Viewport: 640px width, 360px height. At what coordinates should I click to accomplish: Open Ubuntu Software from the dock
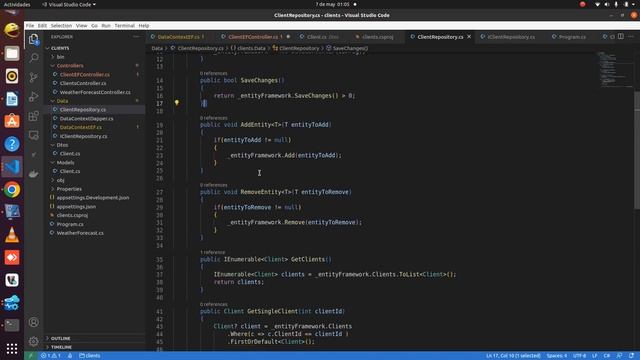coord(12,121)
